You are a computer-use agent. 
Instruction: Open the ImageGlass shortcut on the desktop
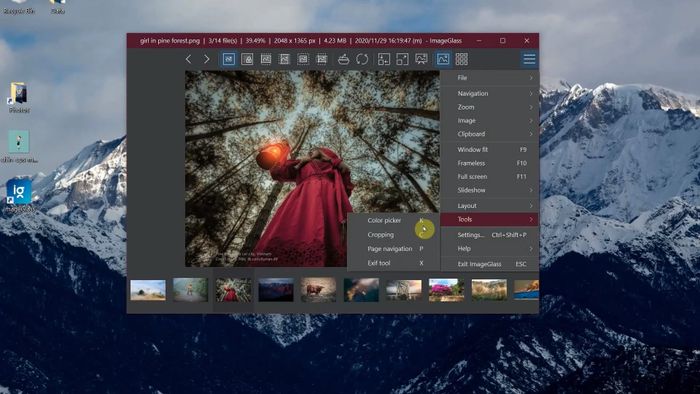coord(19,195)
